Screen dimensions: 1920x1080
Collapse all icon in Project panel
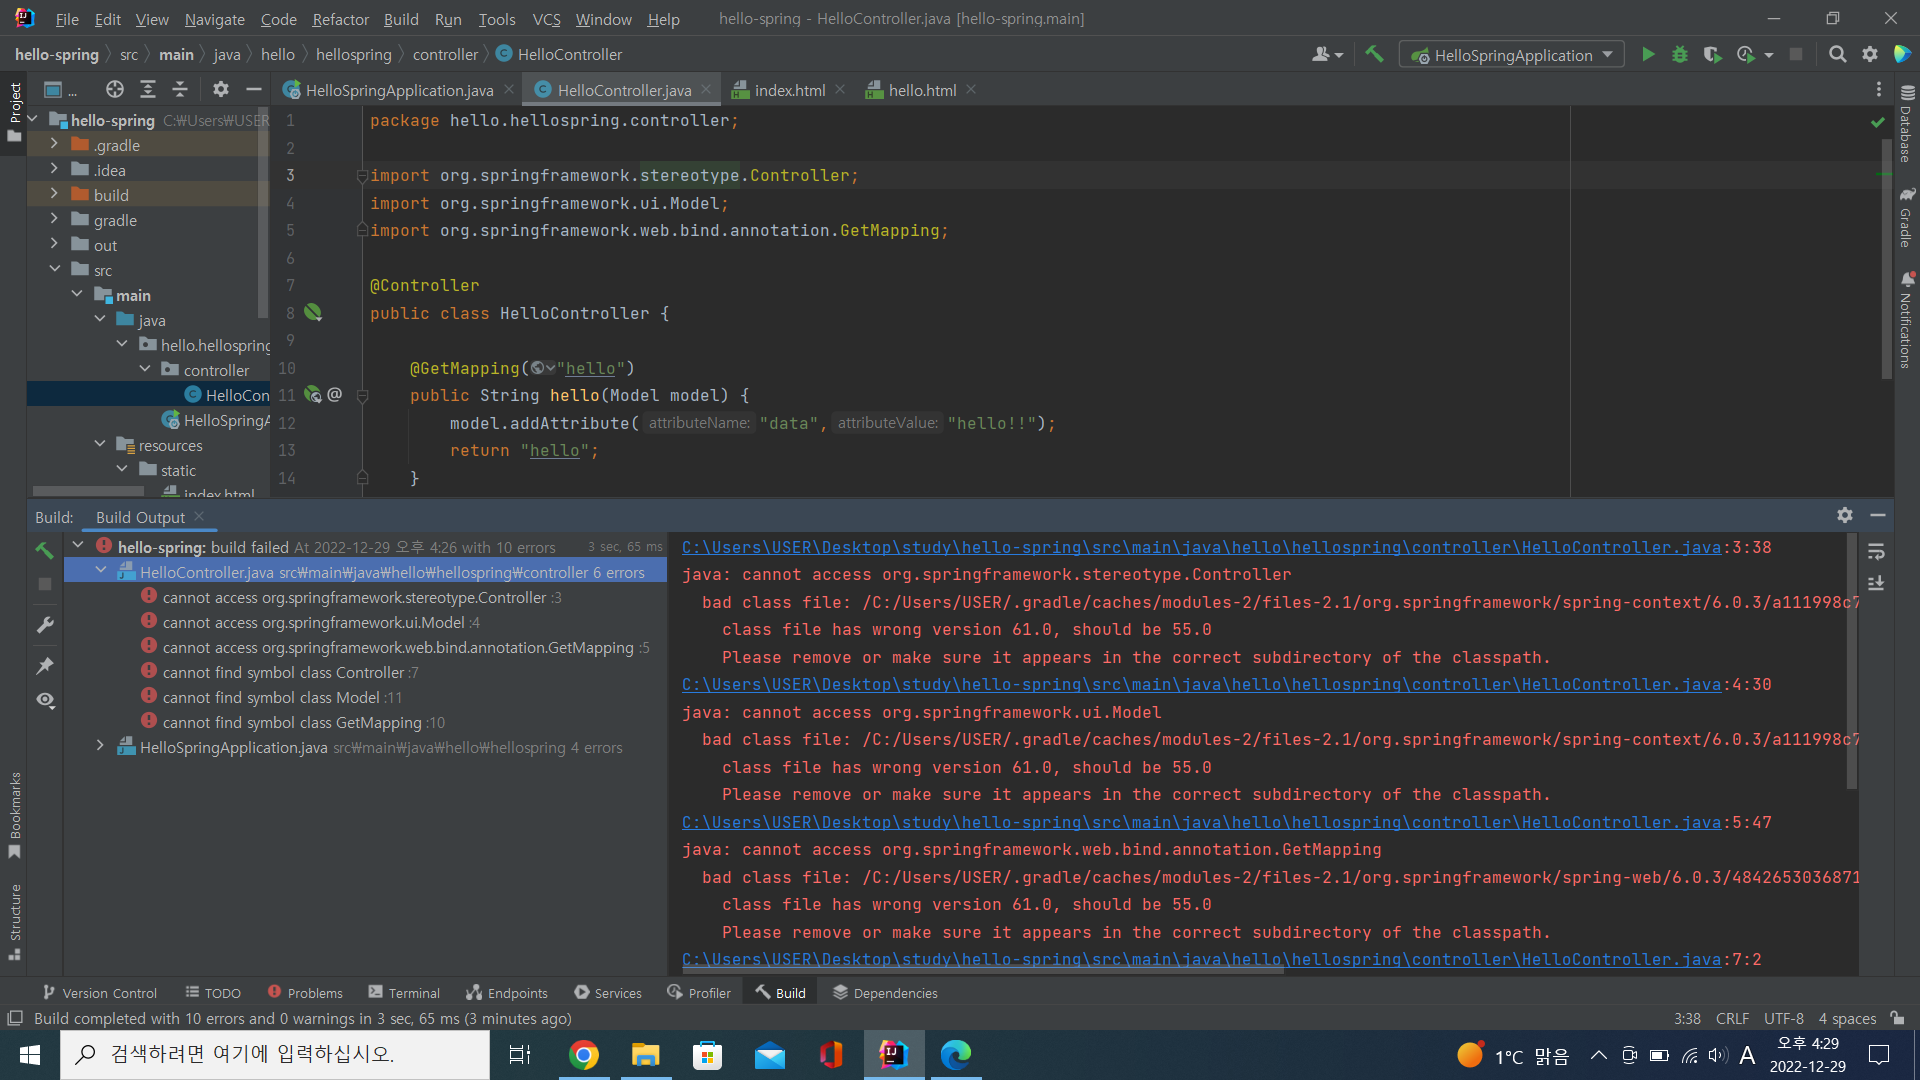coord(180,90)
